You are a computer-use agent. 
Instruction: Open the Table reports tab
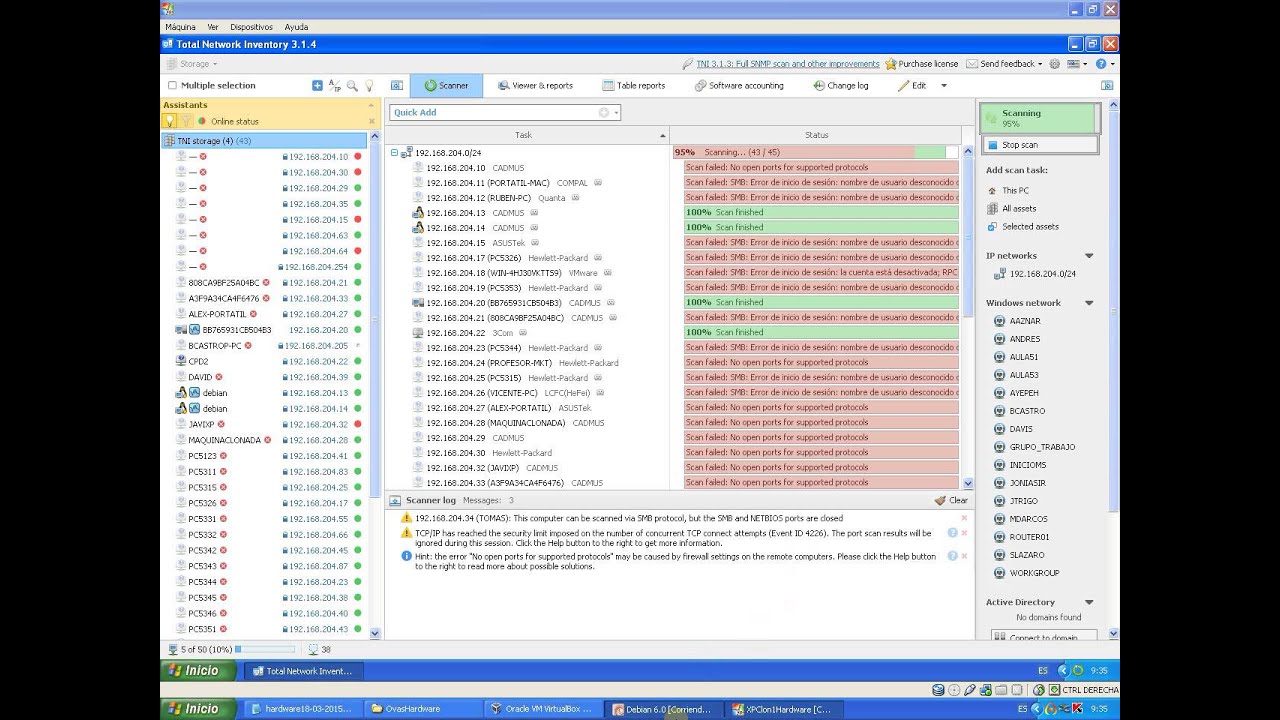click(x=634, y=86)
